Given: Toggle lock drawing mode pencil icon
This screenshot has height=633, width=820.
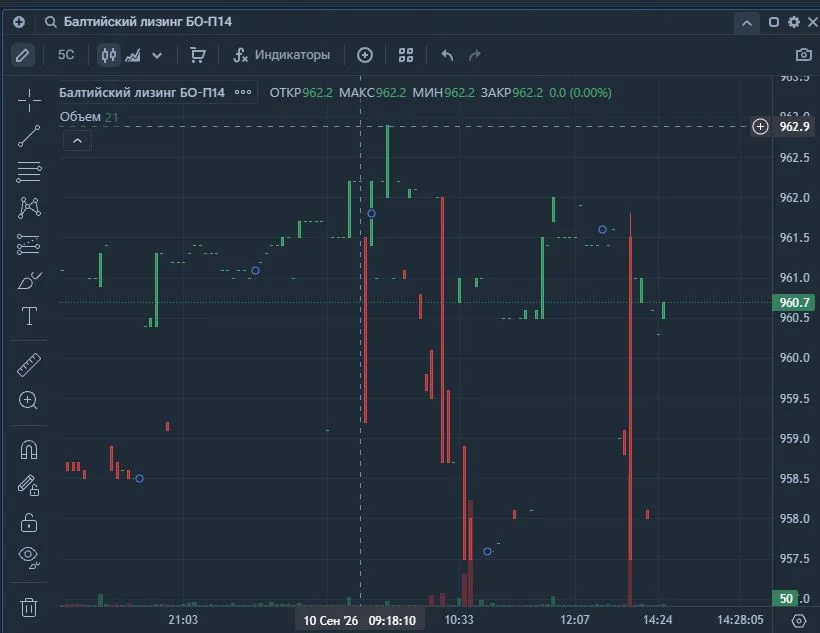Looking at the screenshot, I should (29, 485).
